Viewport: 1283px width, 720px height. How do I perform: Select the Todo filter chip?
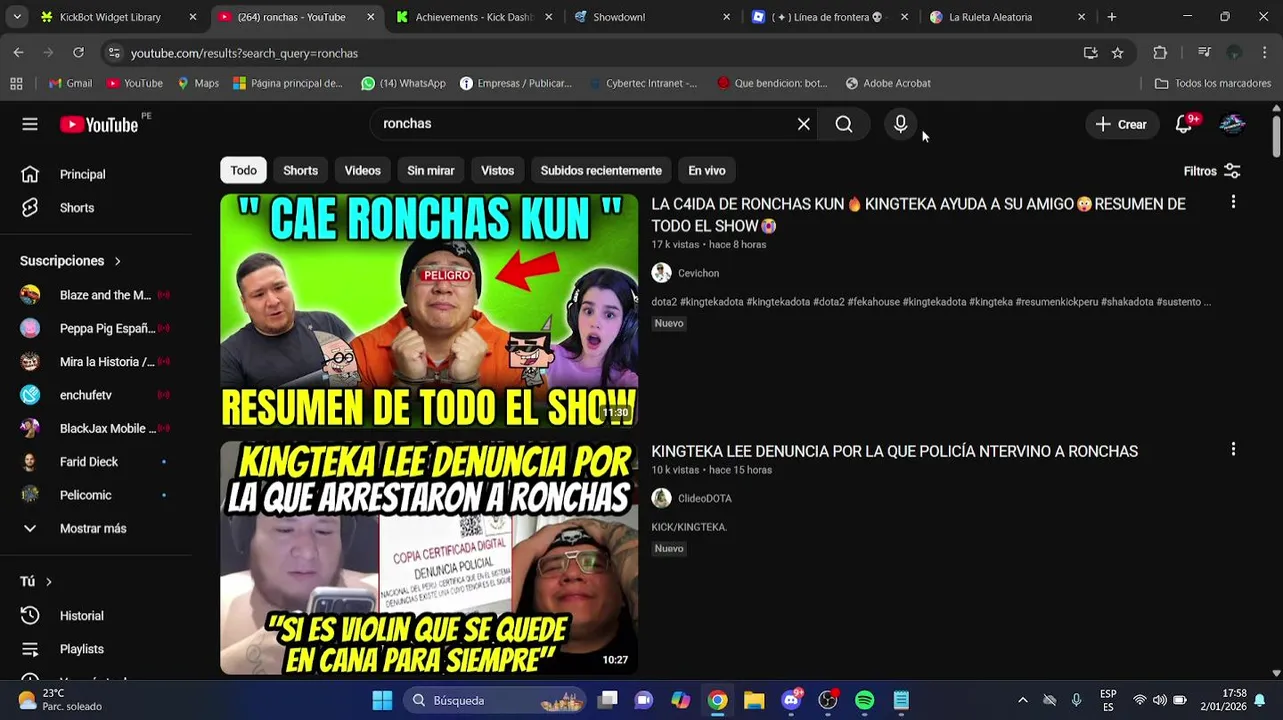click(243, 171)
